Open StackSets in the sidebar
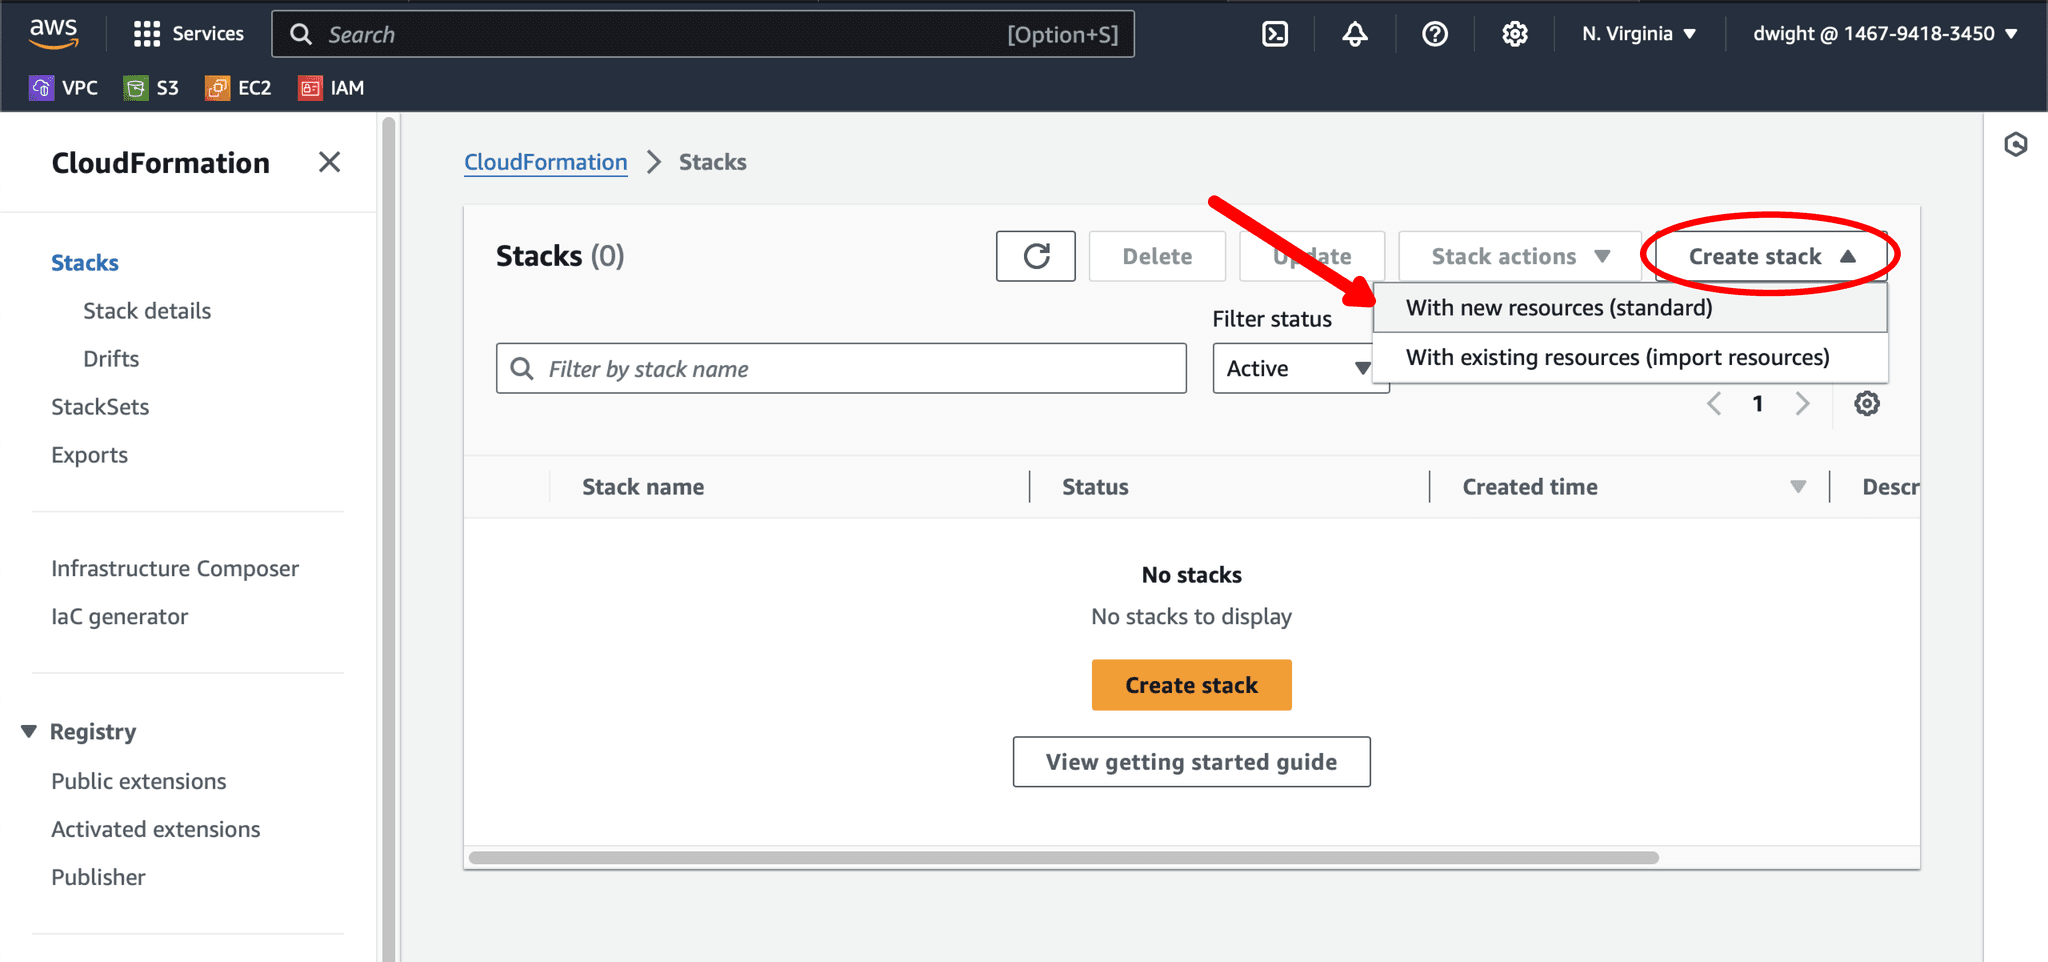Viewport: 2048px width, 962px height. pos(100,407)
